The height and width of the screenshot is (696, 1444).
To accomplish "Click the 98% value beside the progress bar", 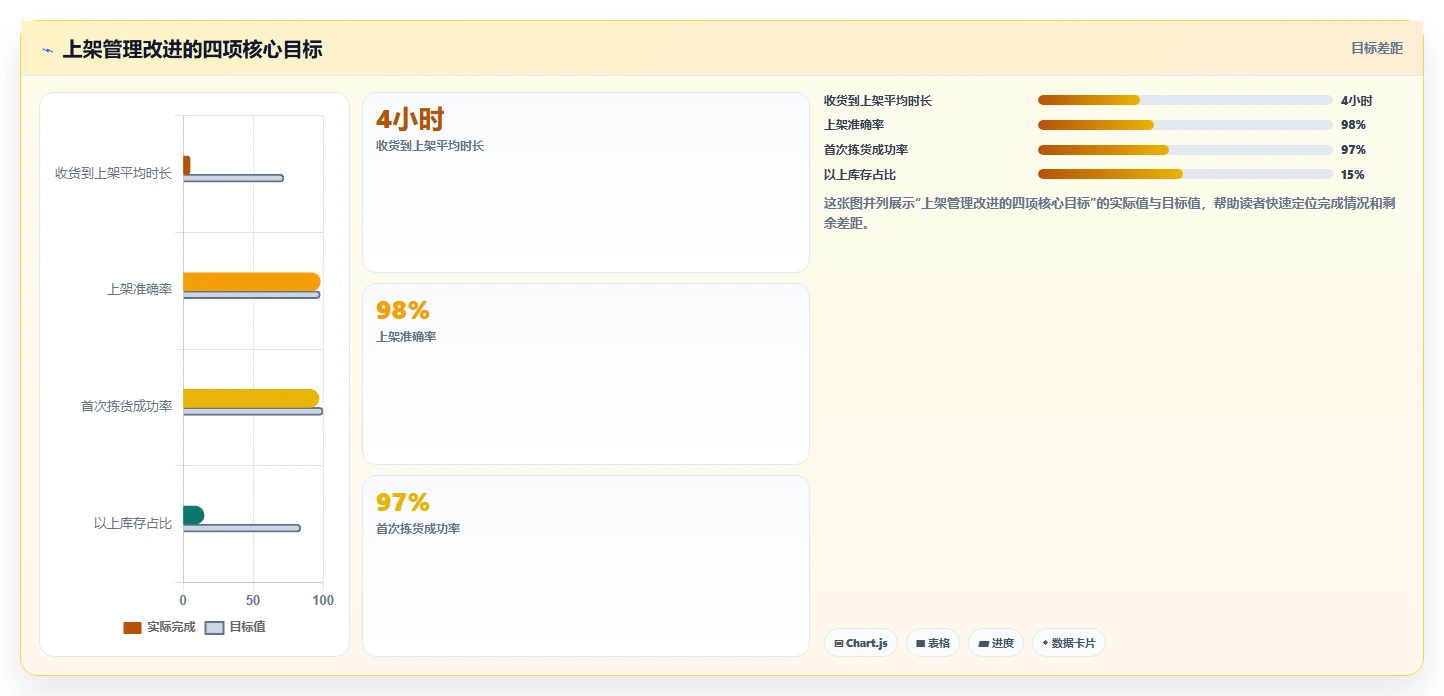I will 1353,125.
